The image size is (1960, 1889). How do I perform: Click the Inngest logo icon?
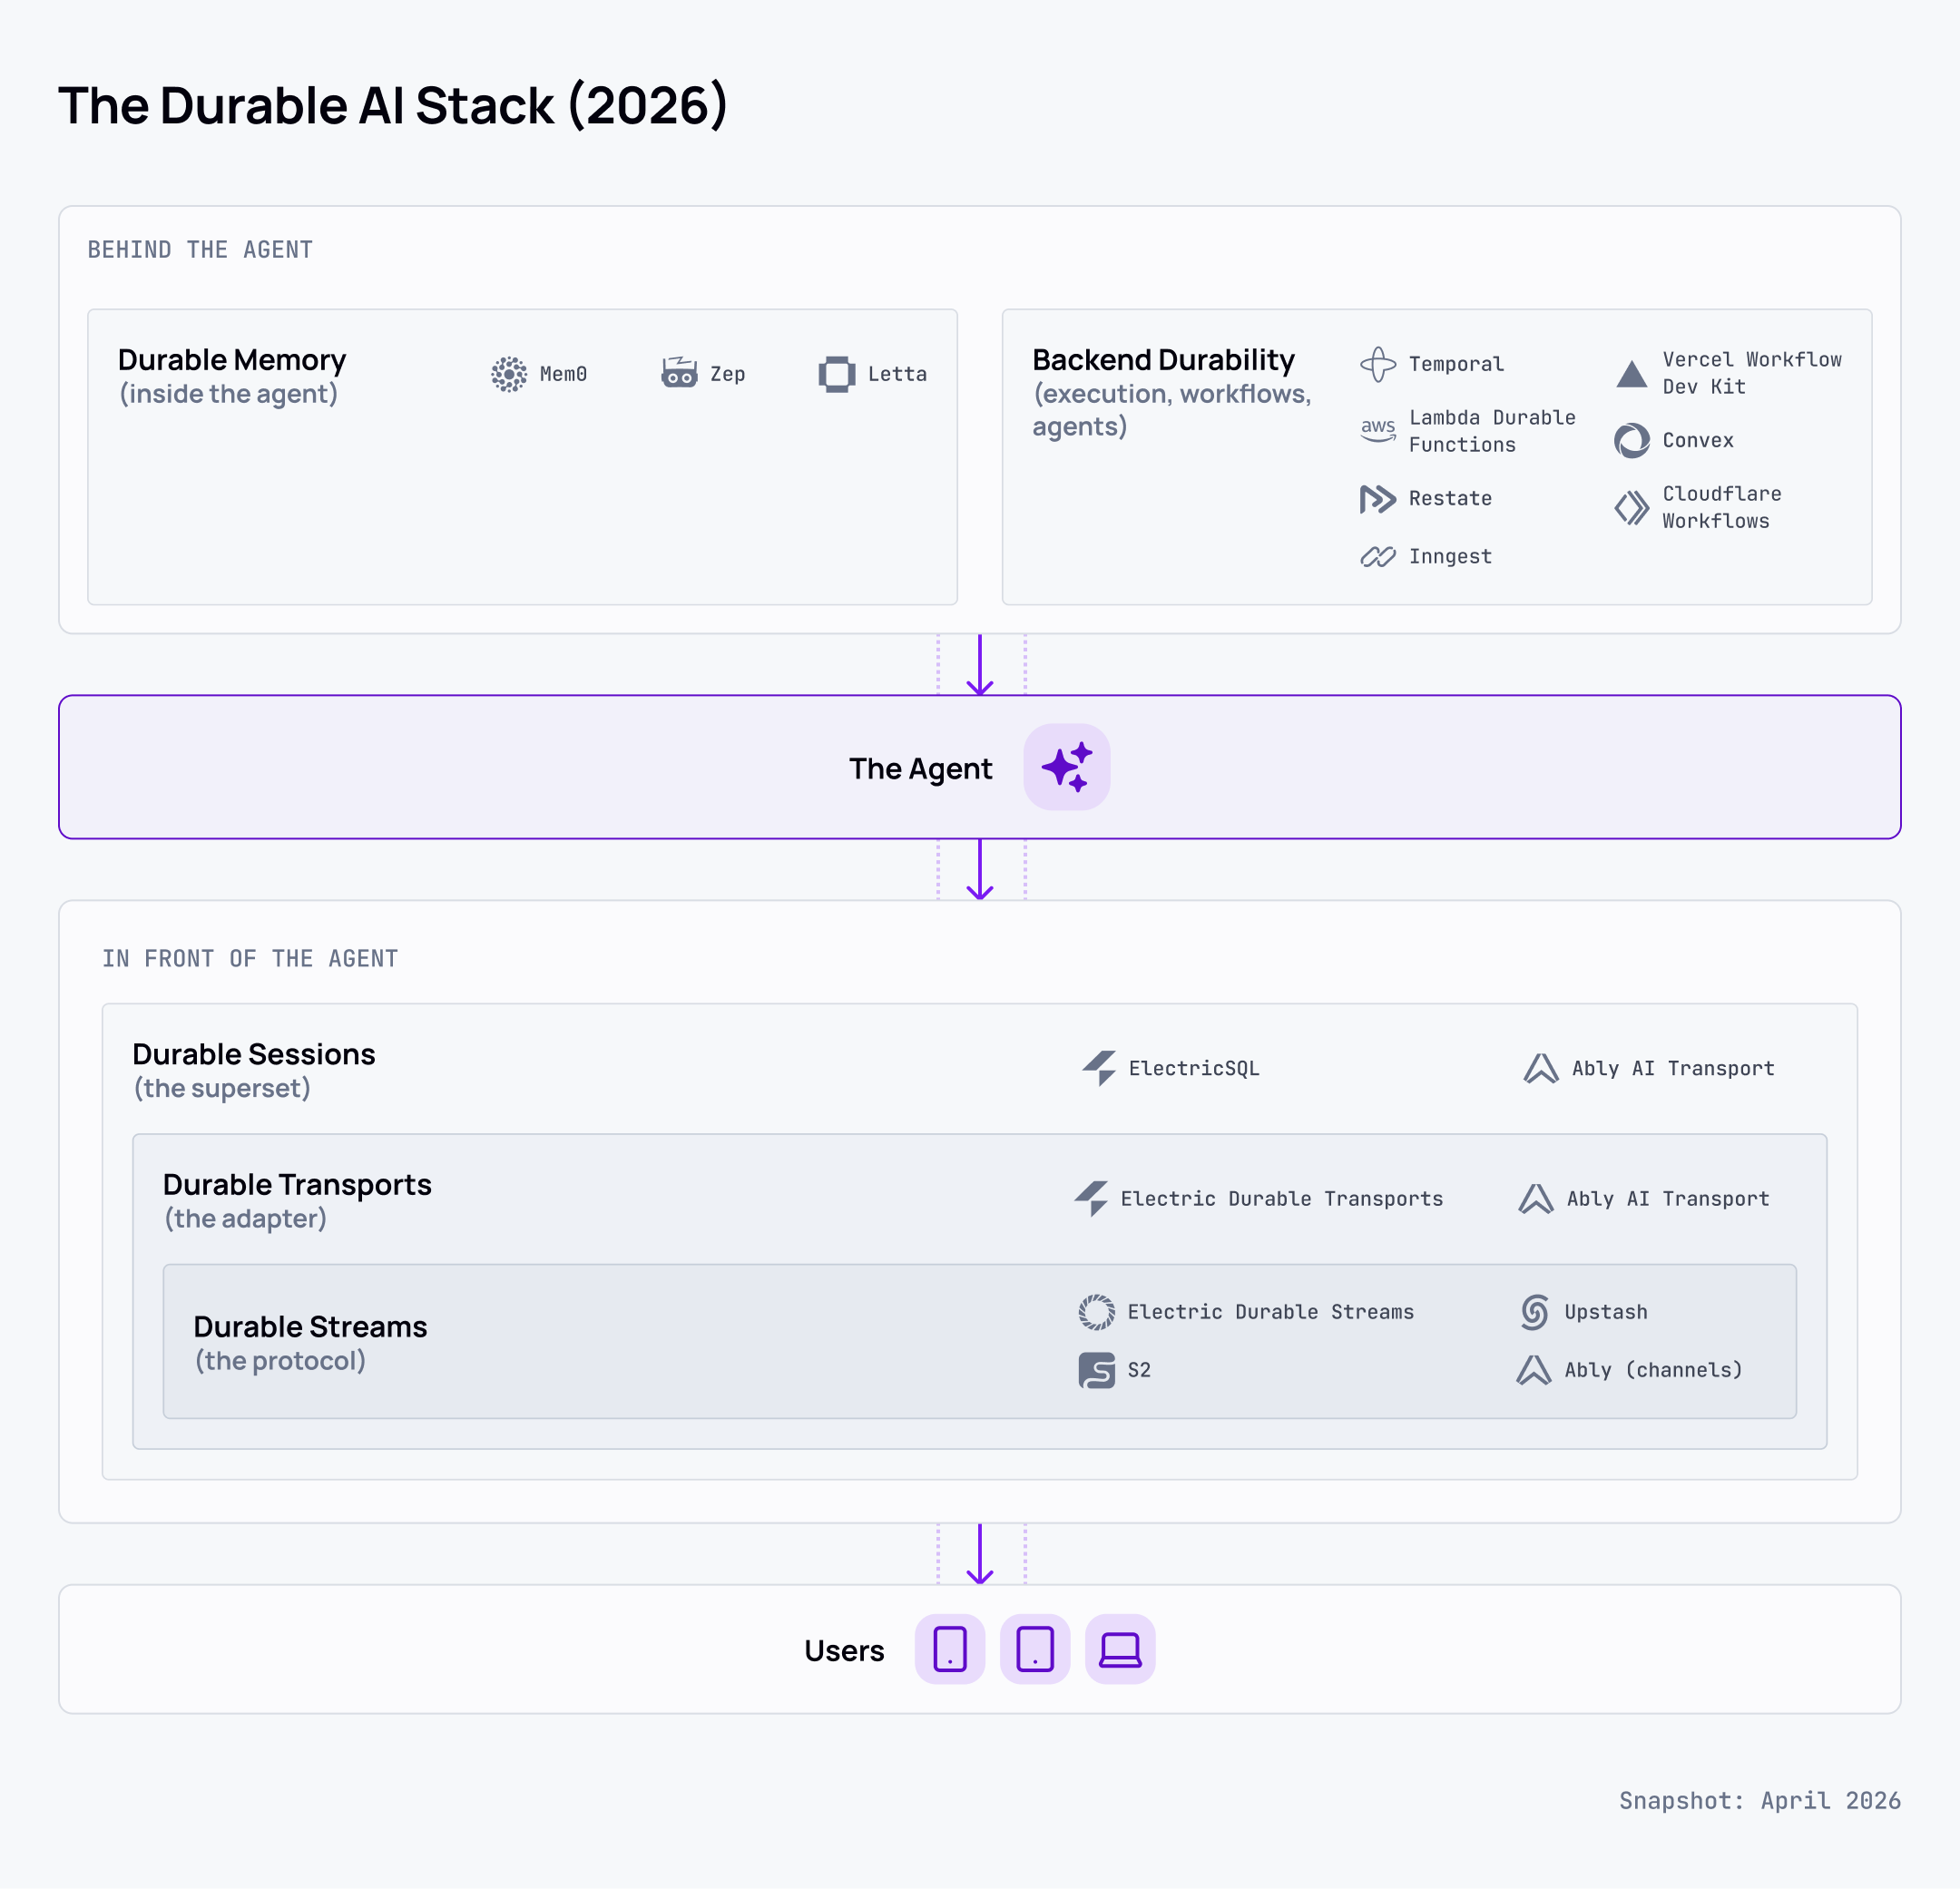click(x=1377, y=556)
